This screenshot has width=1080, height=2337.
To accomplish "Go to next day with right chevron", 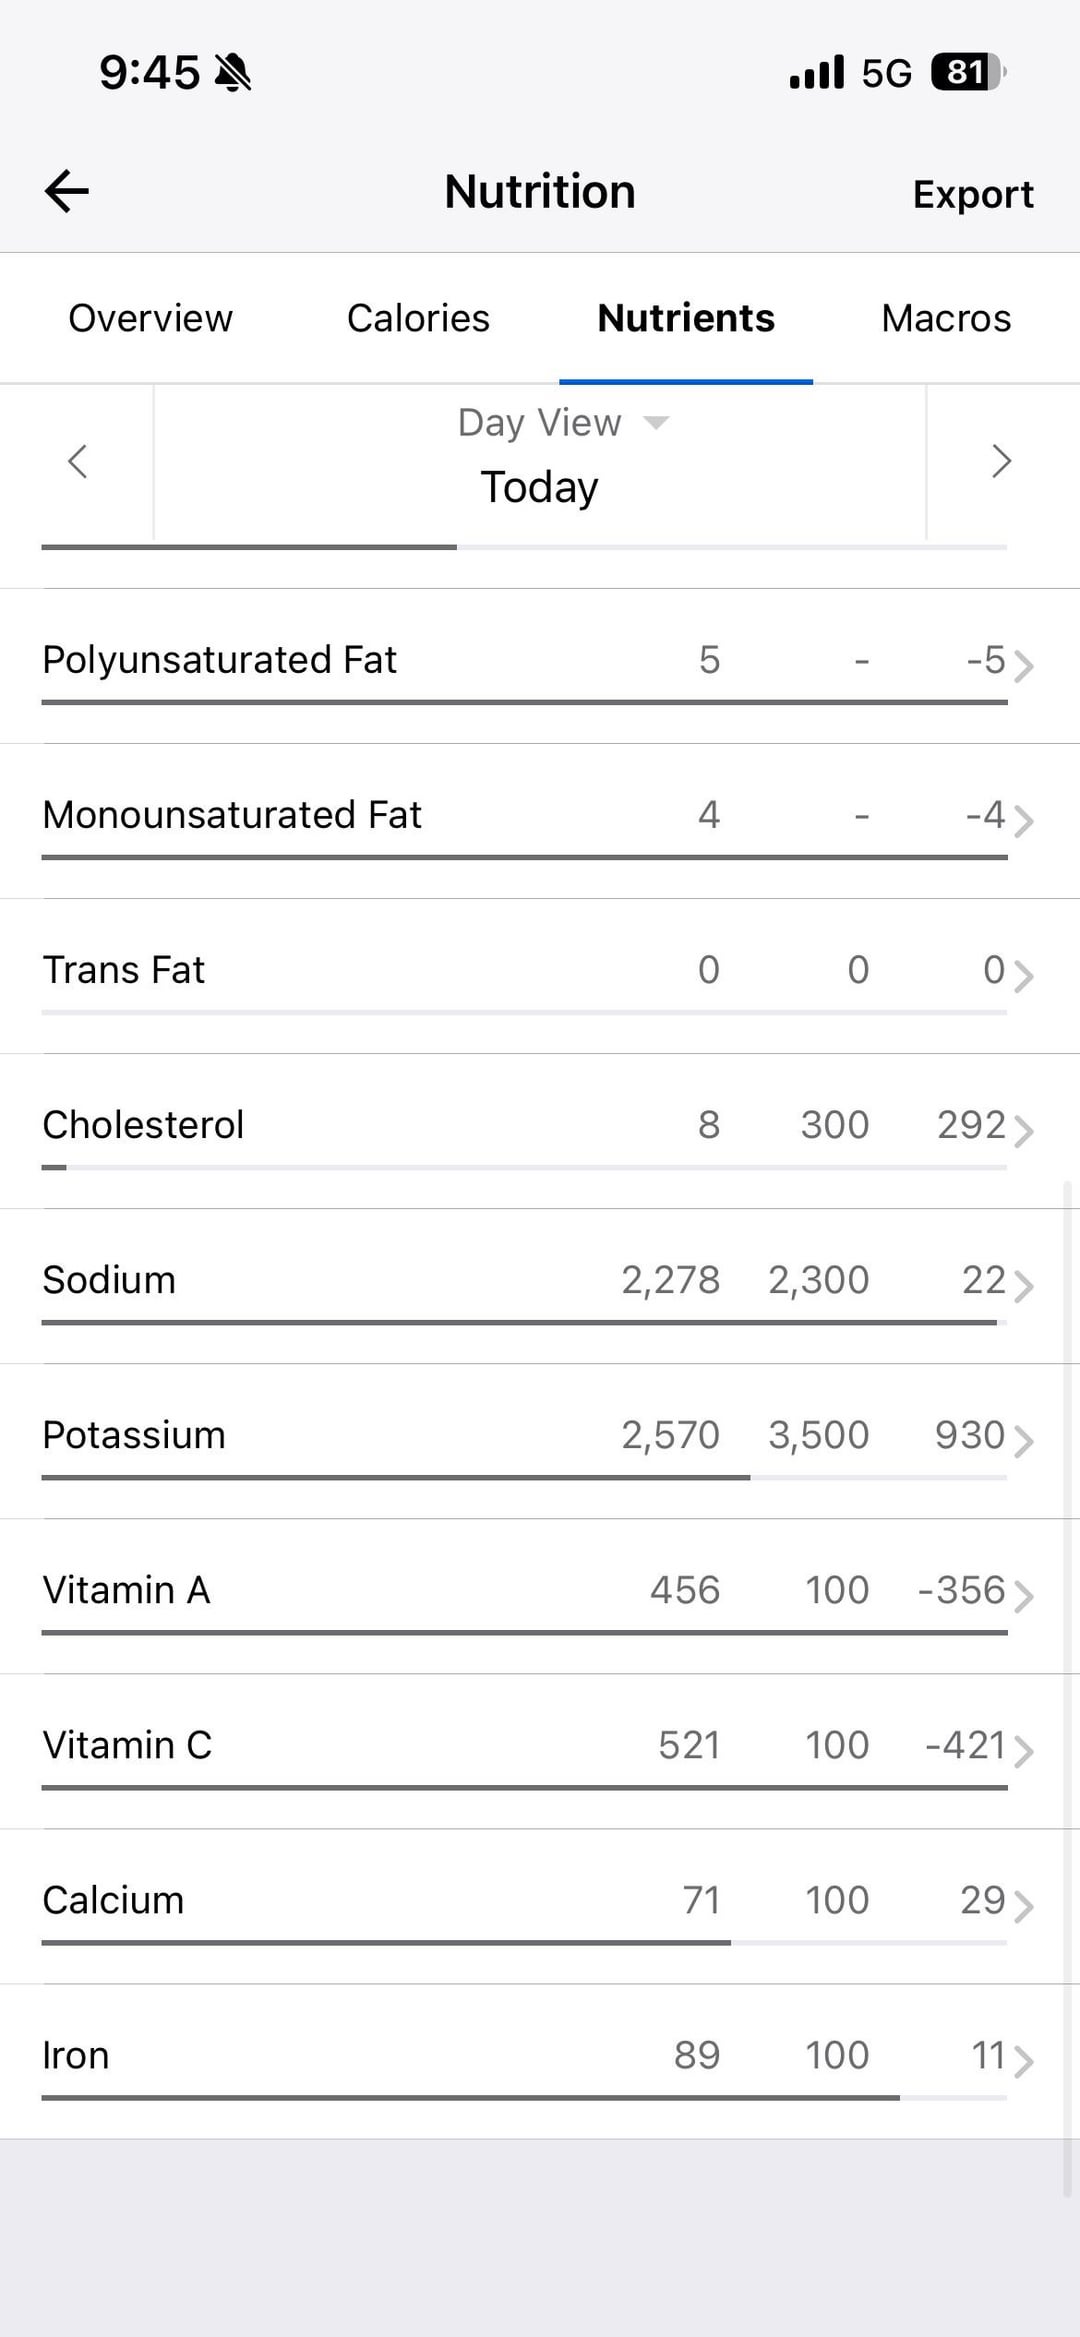I will [1001, 461].
